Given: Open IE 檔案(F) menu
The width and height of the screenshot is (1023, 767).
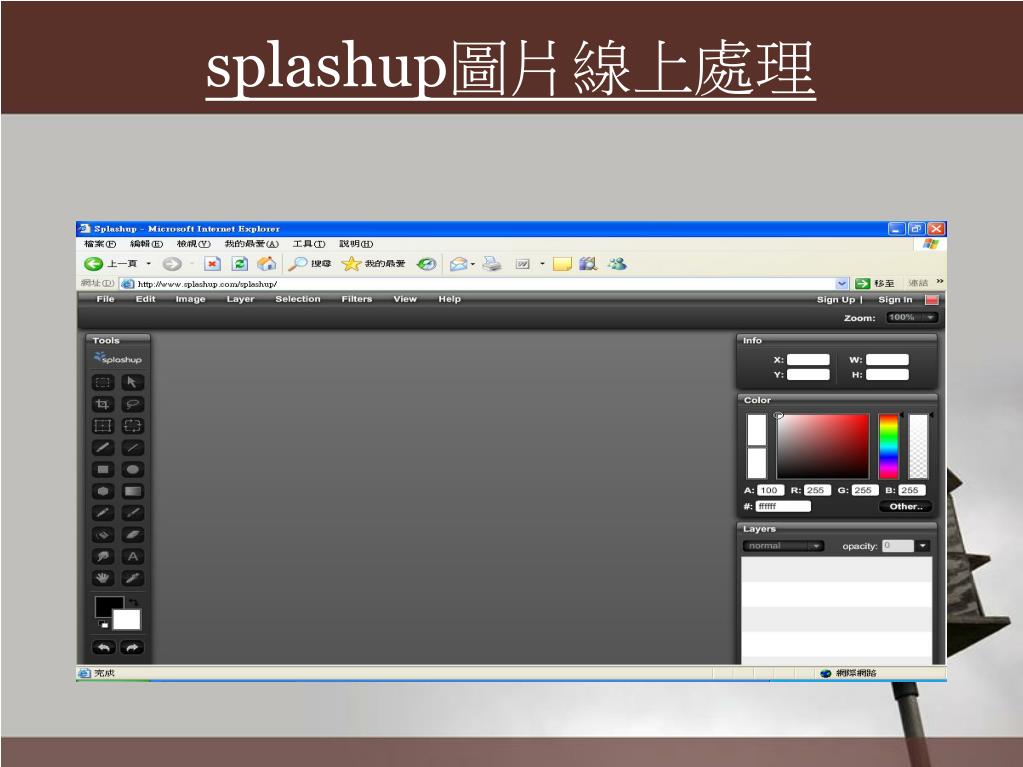Looking at the screenshot, I should coord(100,244).
